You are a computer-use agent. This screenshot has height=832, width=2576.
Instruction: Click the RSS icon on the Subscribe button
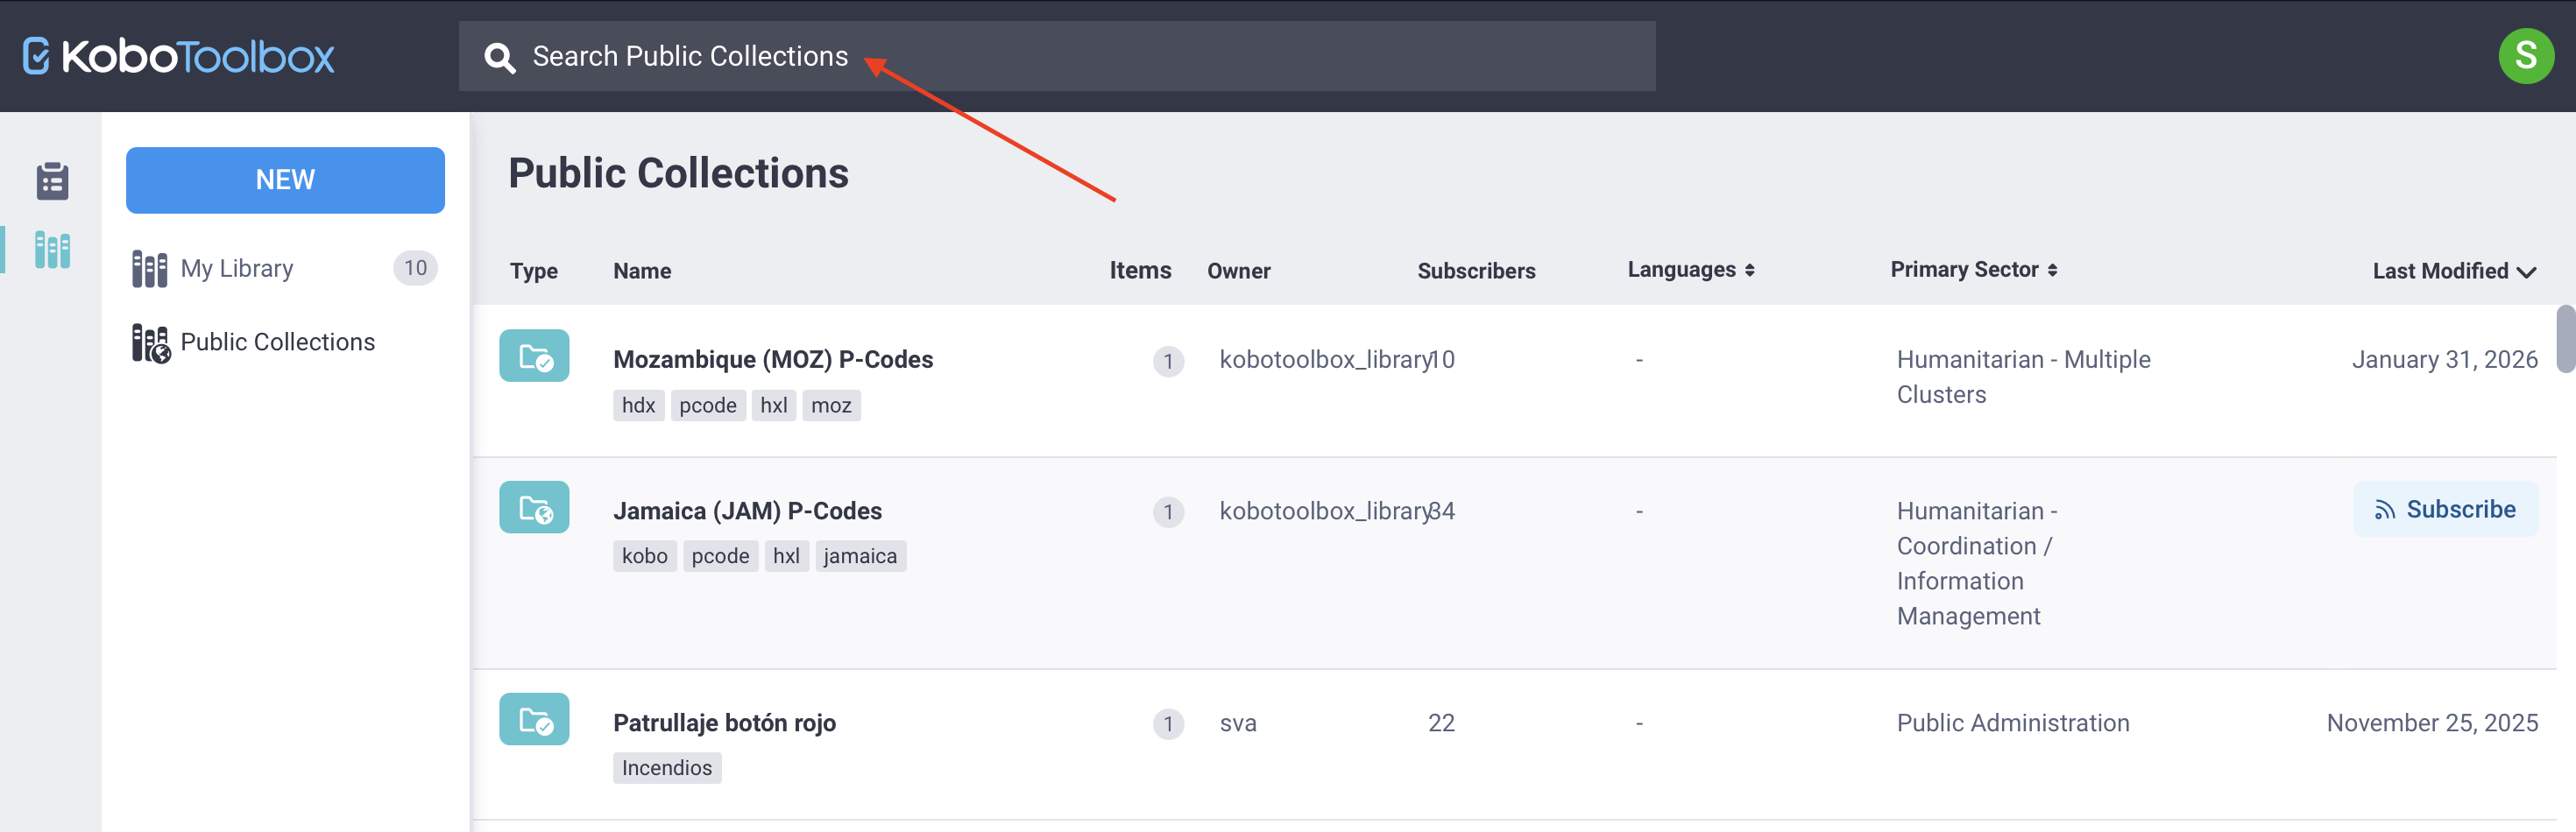pos(2385,509)
